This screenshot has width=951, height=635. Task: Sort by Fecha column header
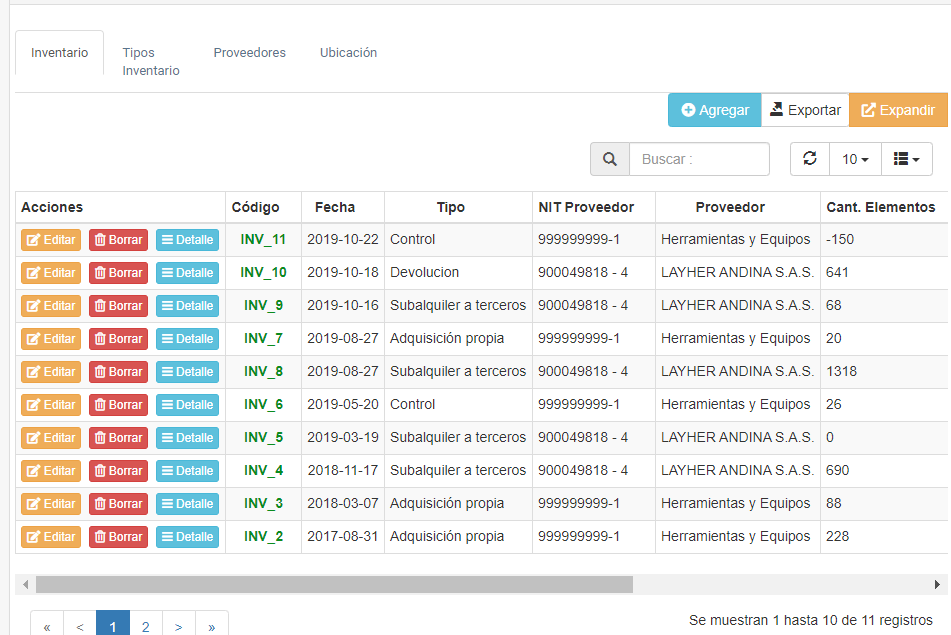click(335, 207)
